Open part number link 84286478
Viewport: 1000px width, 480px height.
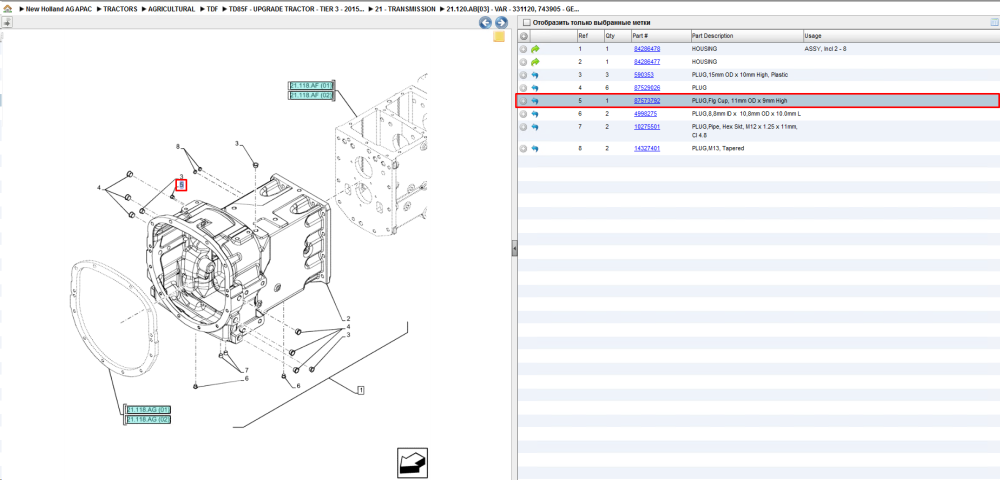647,49
